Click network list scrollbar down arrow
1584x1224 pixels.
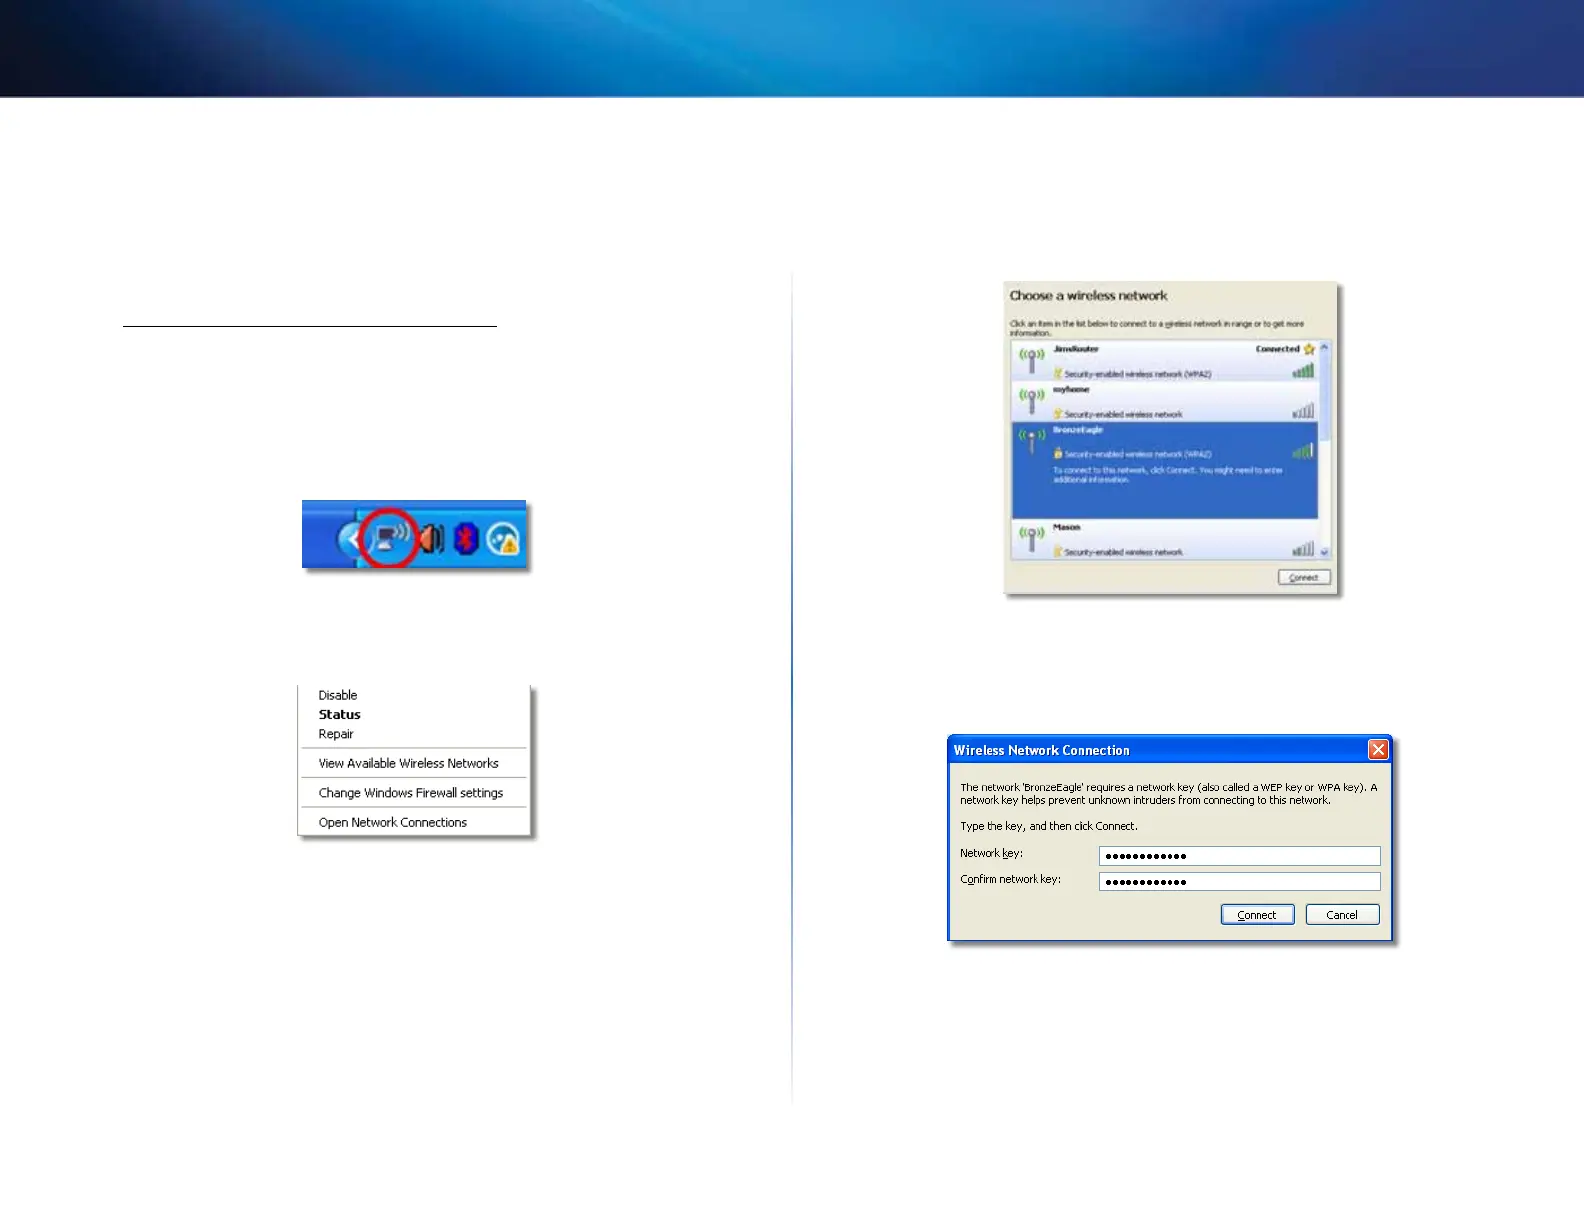click(x=1325, y=552)
